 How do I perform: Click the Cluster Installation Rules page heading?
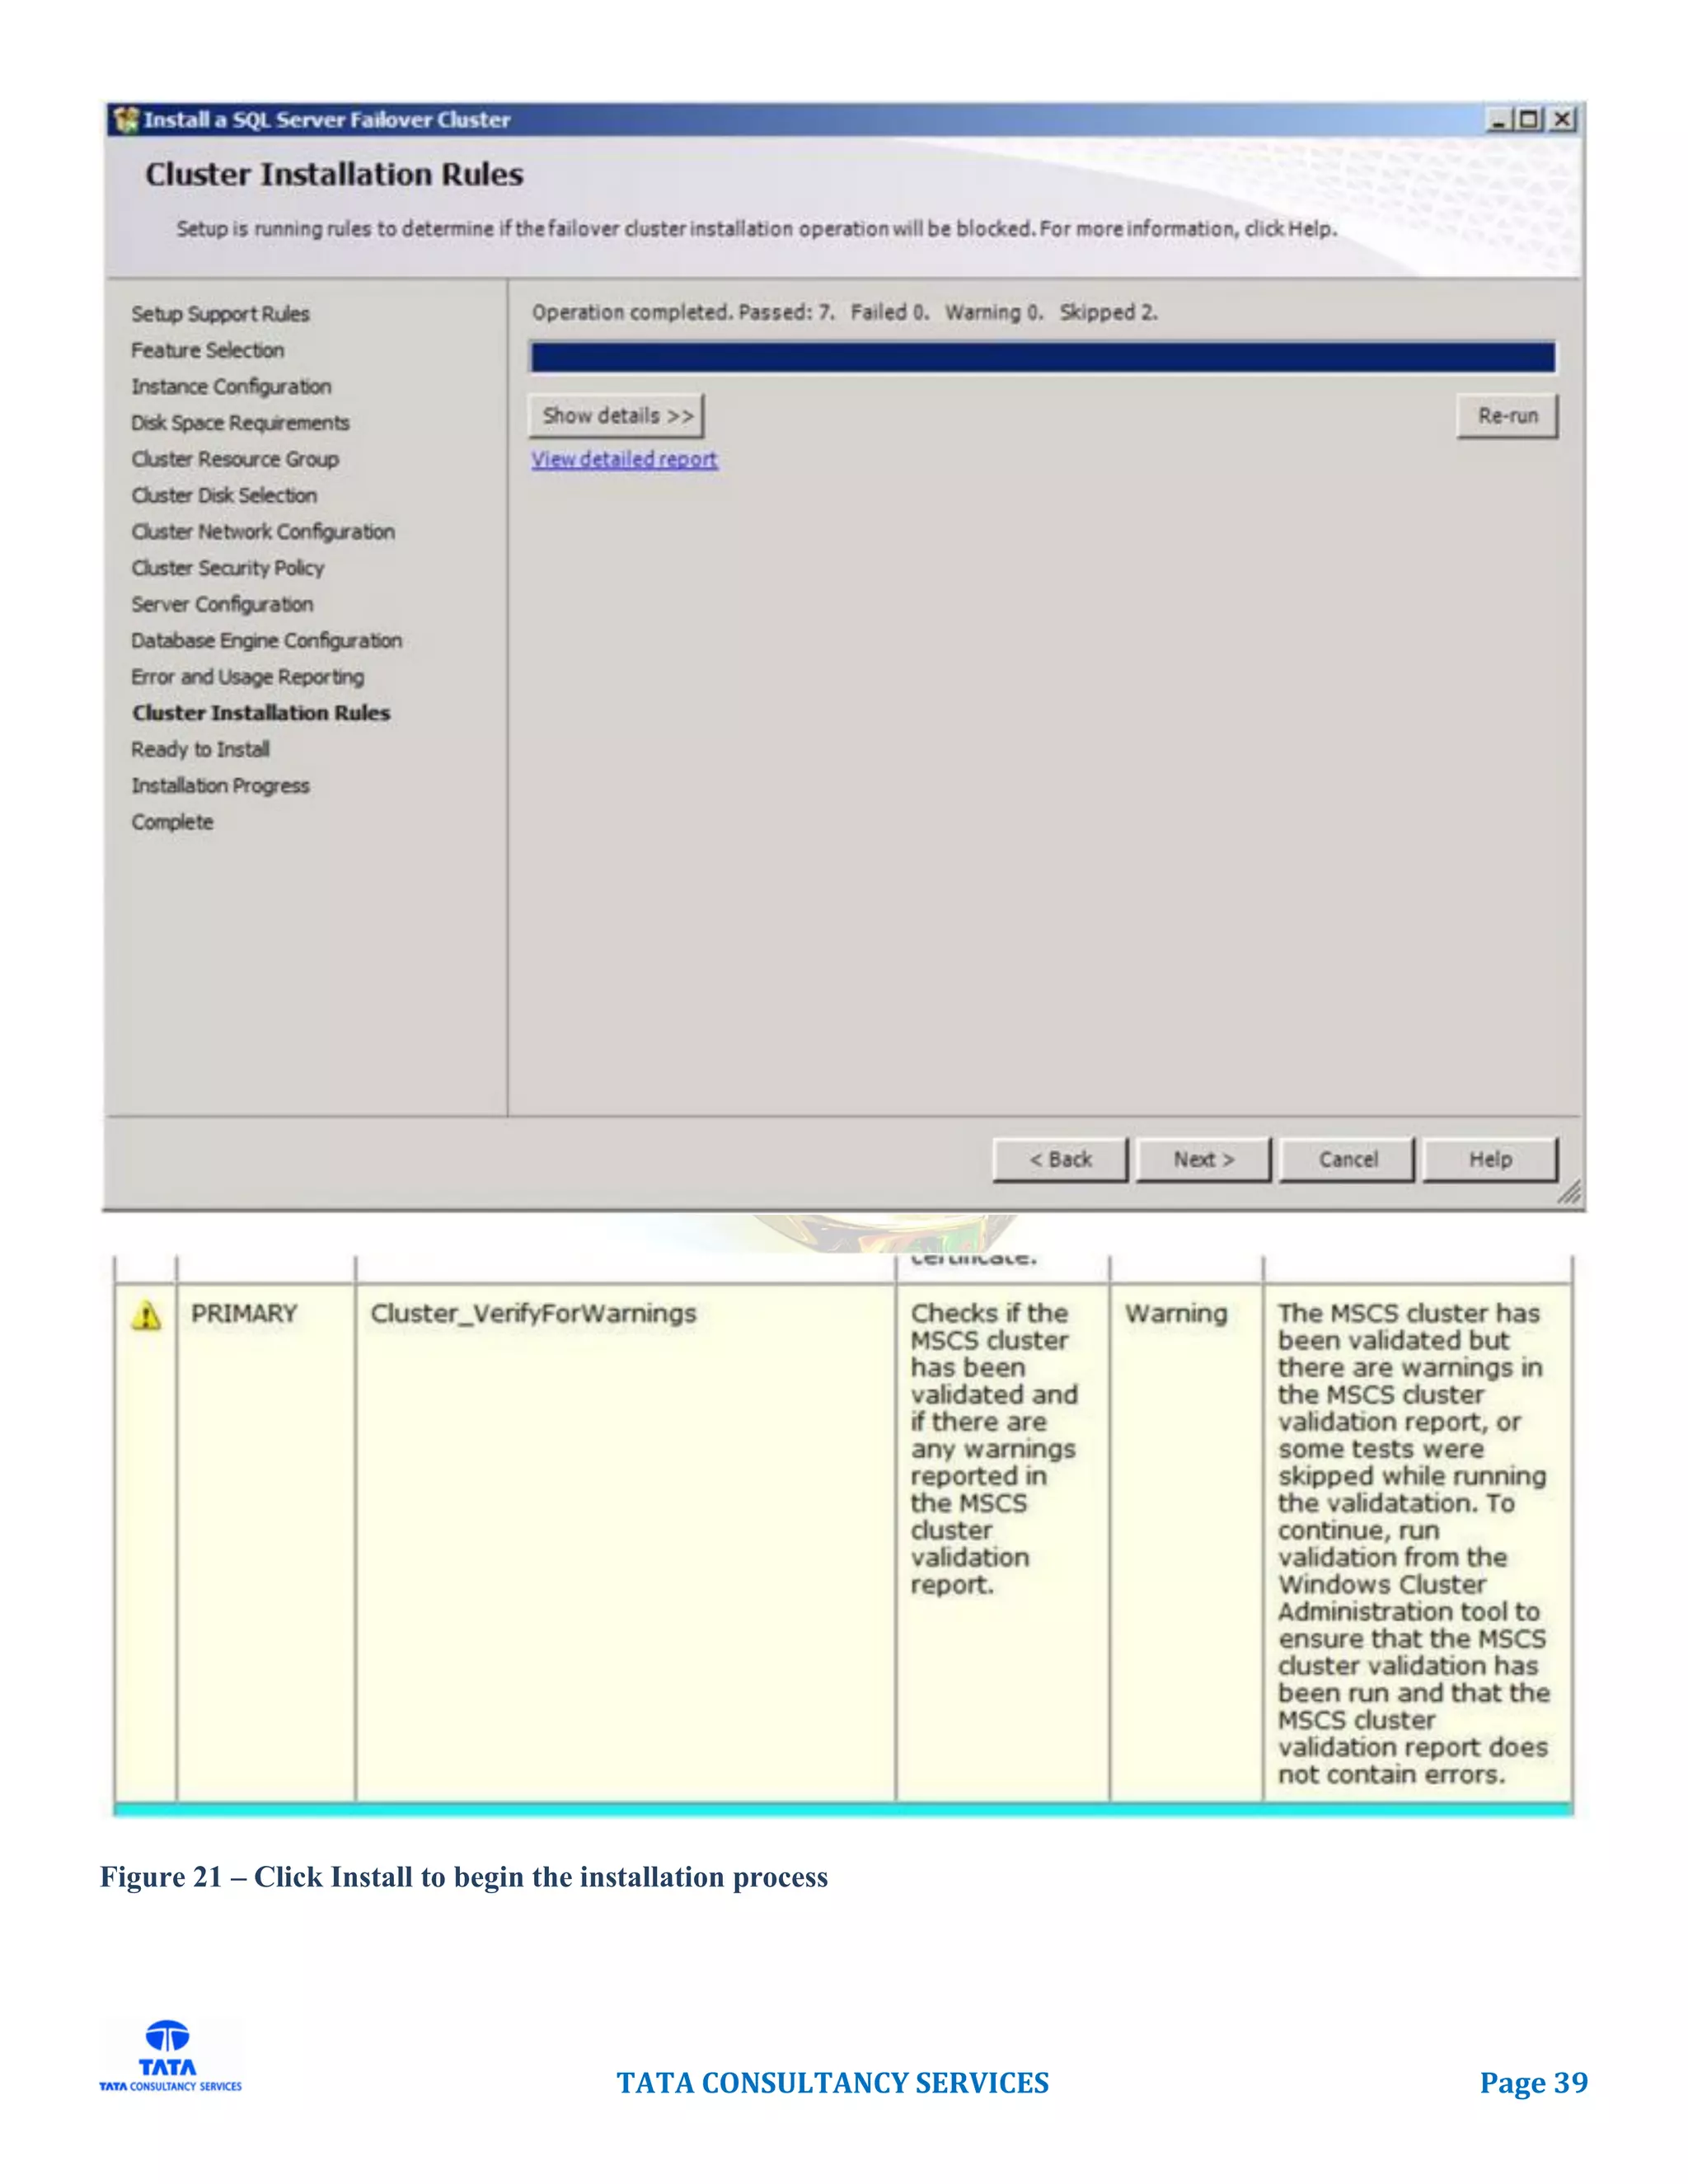334,174
